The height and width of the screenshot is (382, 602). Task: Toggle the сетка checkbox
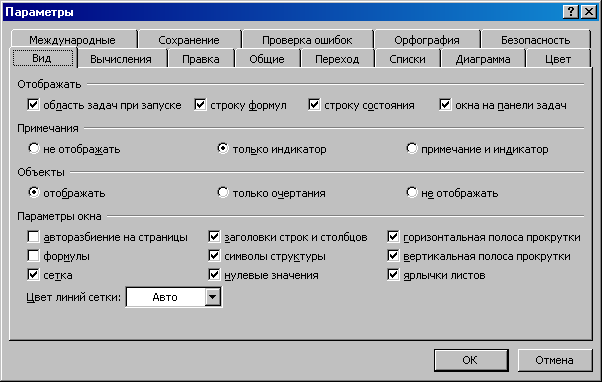tap(33, 275)
